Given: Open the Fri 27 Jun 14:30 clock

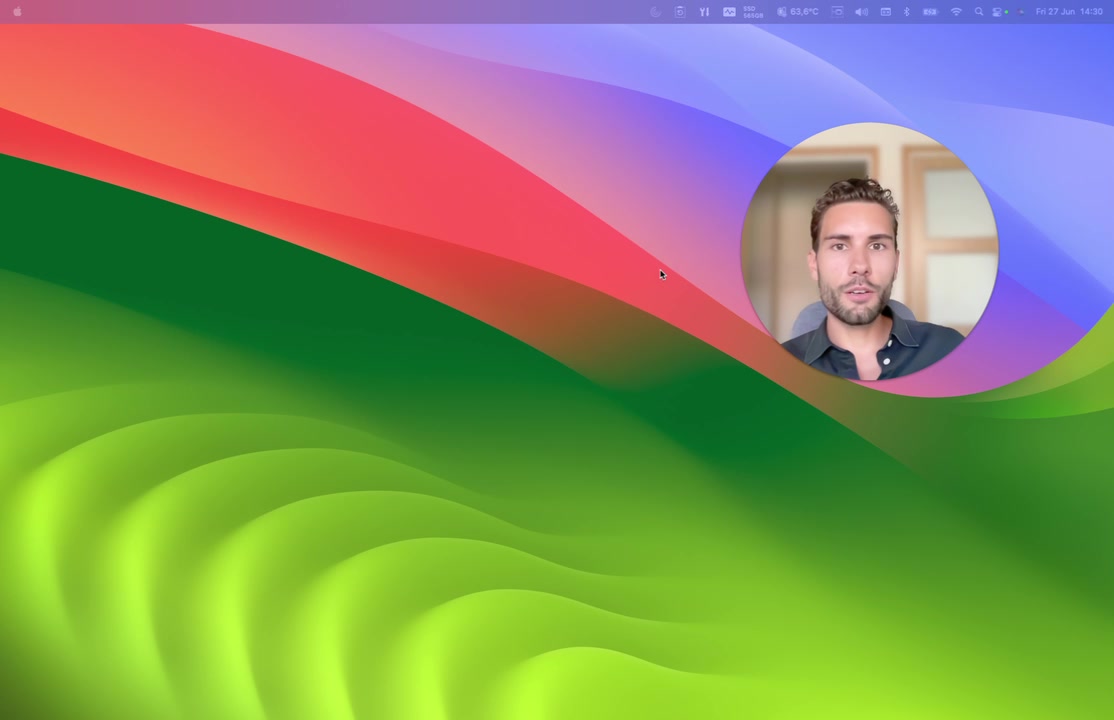Looking at the screenshot, I should click(1069, 11).
